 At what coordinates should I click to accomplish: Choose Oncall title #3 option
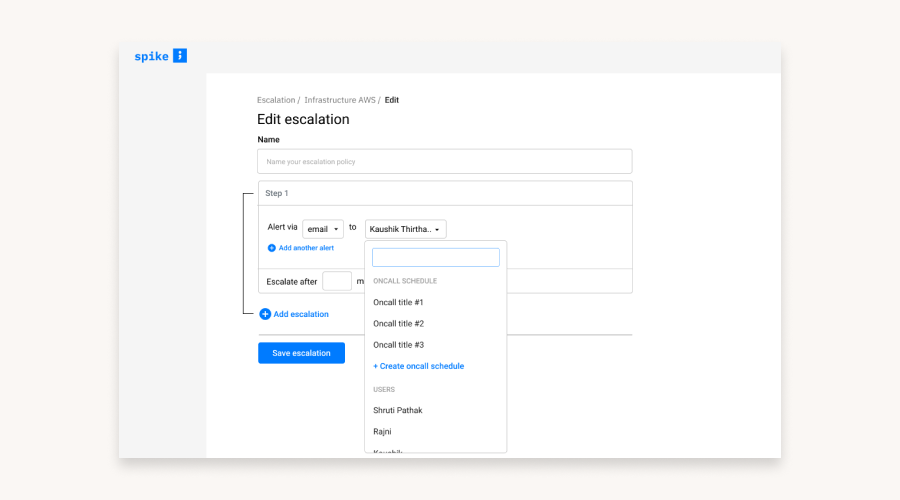398,345
